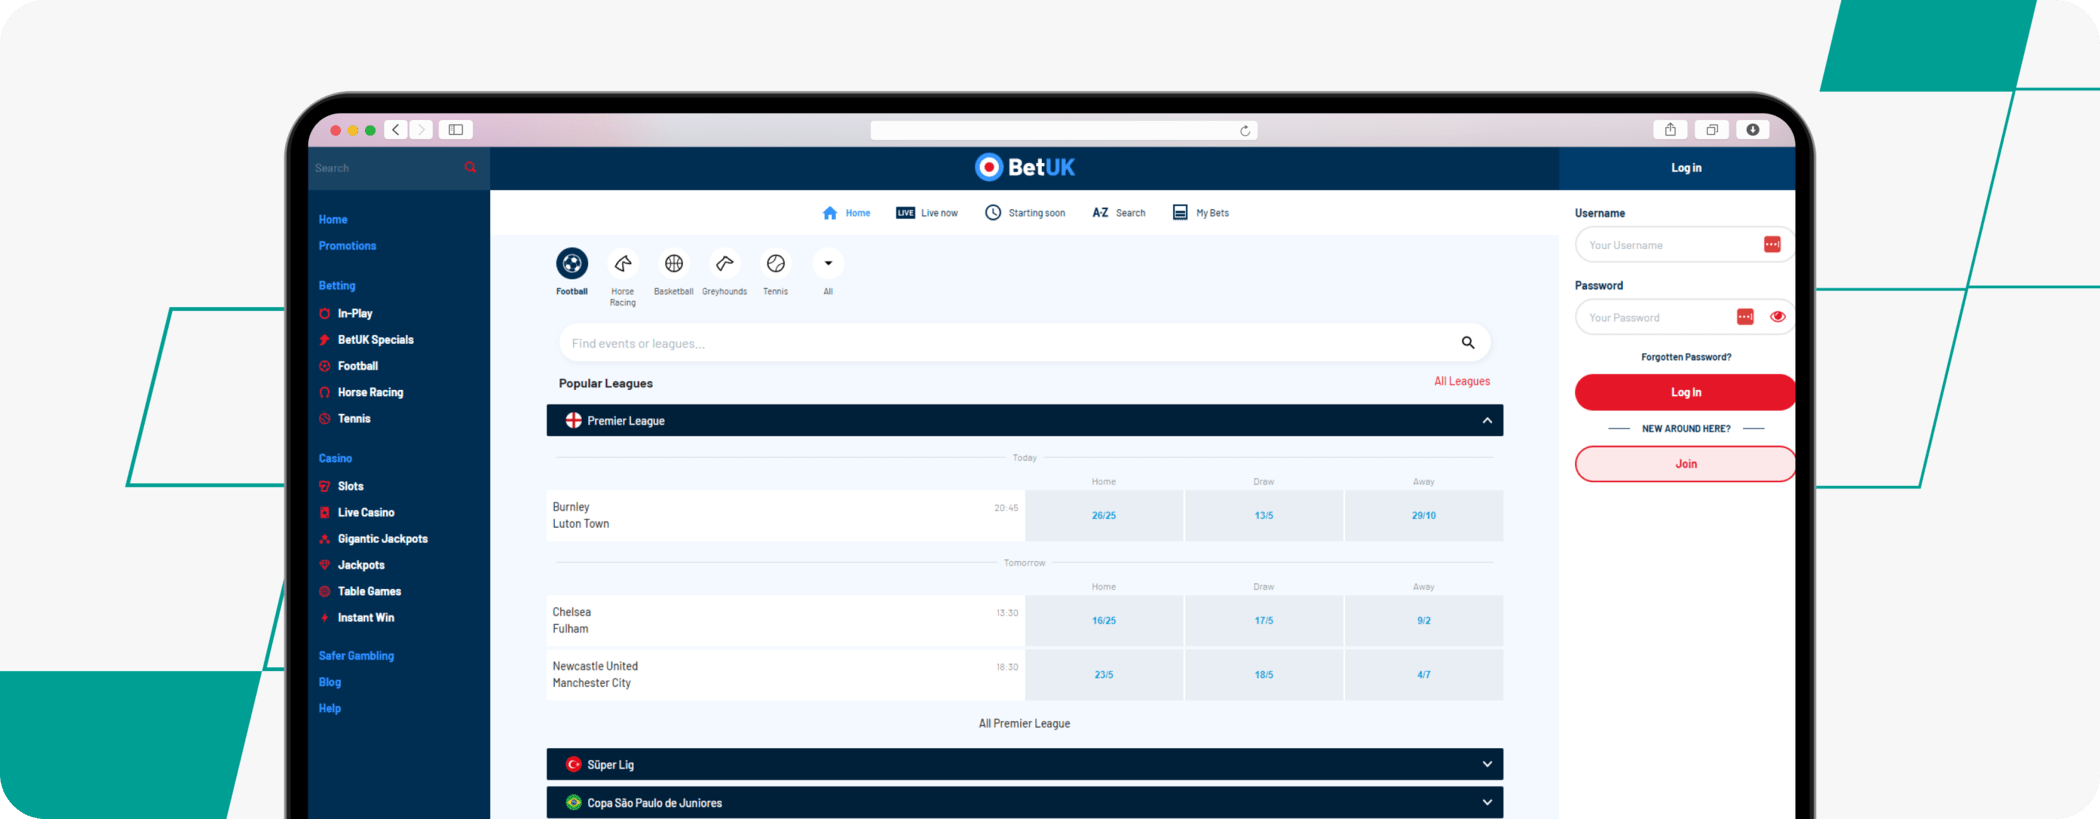The height and width of the screenshot is (819, 2100).
Task: Open the Help link
Action: coord(330,709)
